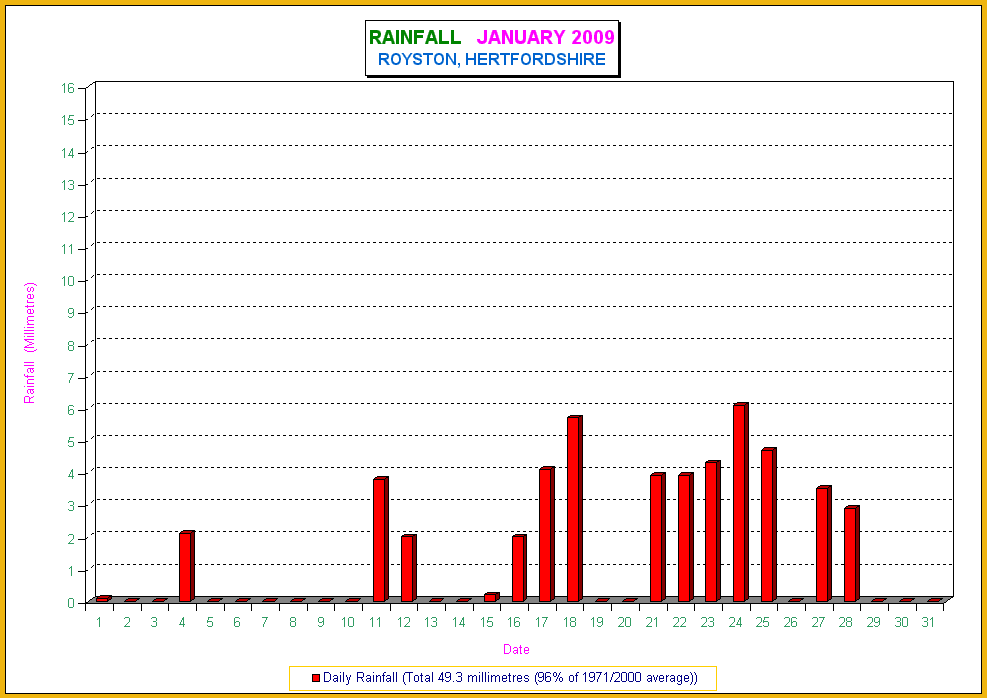
Task: Select the rainfall bar for date 25
Action: (769, 525)
